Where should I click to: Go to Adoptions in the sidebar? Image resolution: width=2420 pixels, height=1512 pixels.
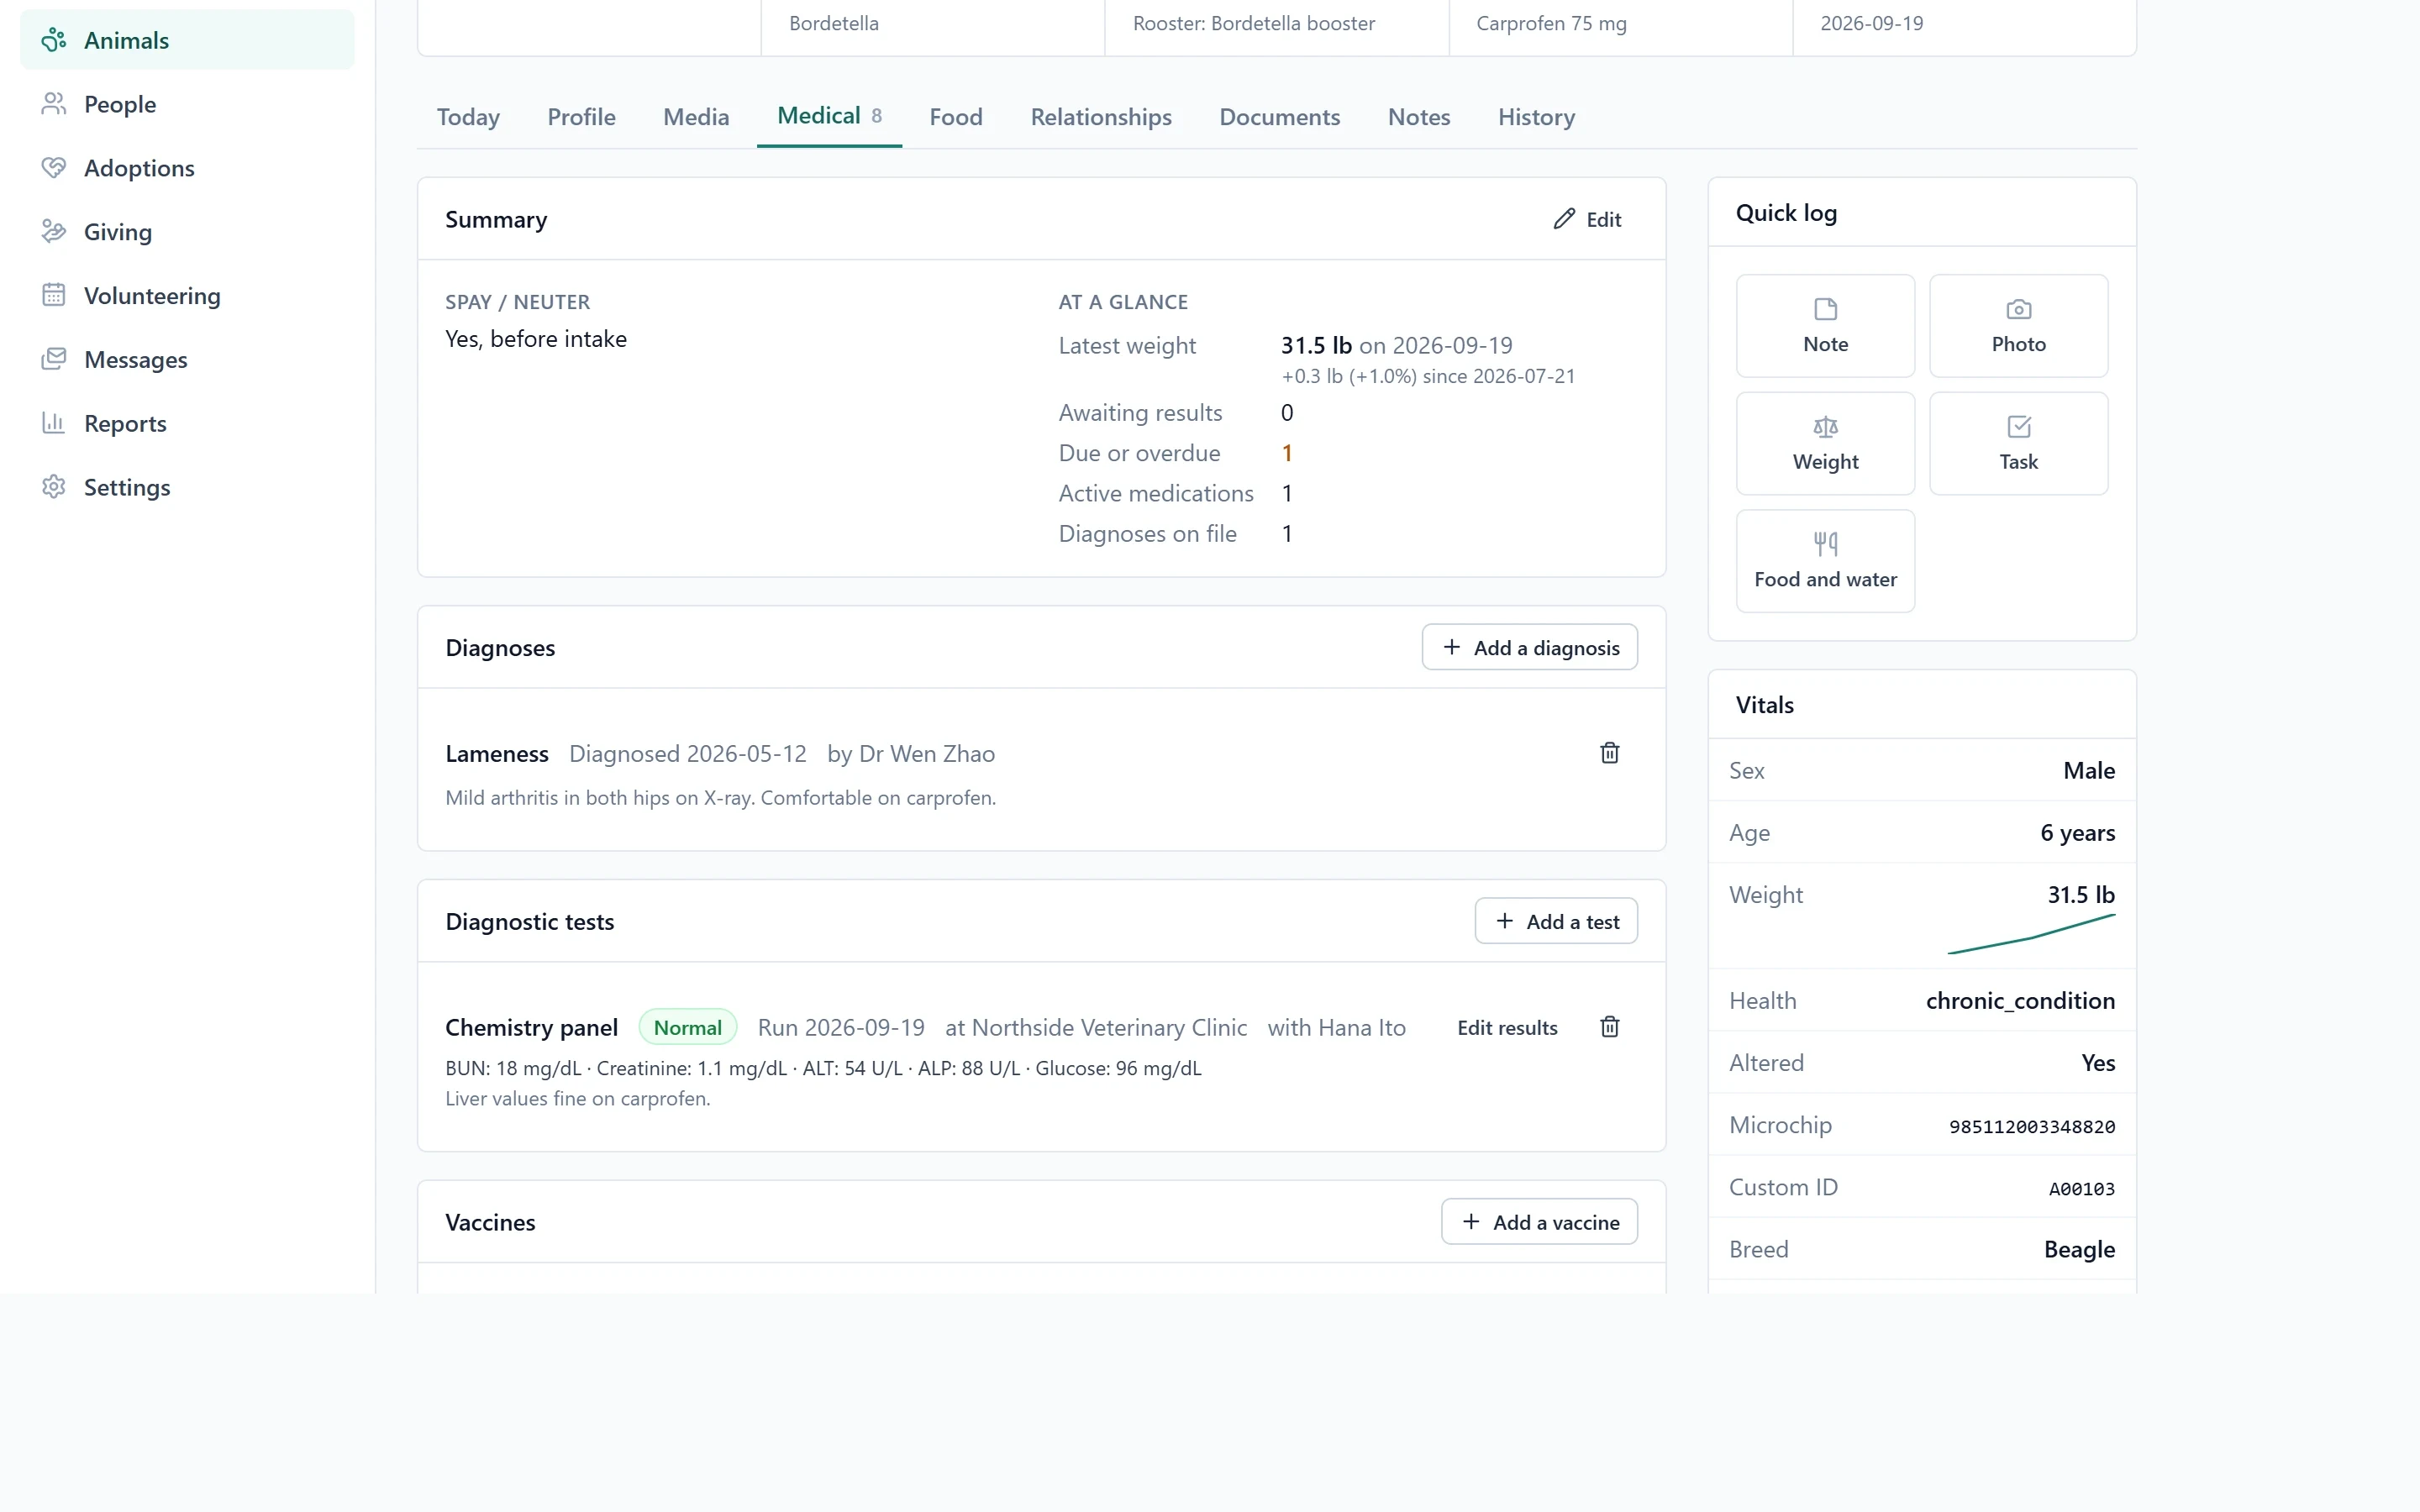pos(187,168)
